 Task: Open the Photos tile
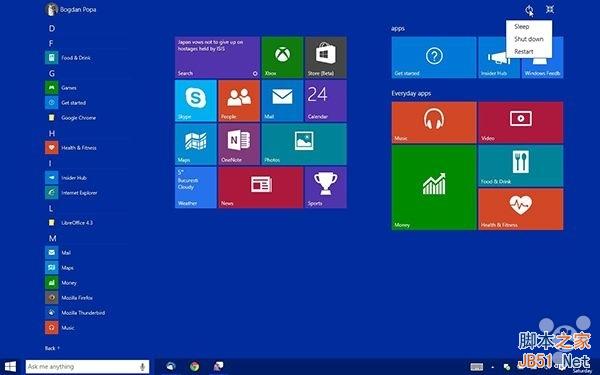coord(304,144)
